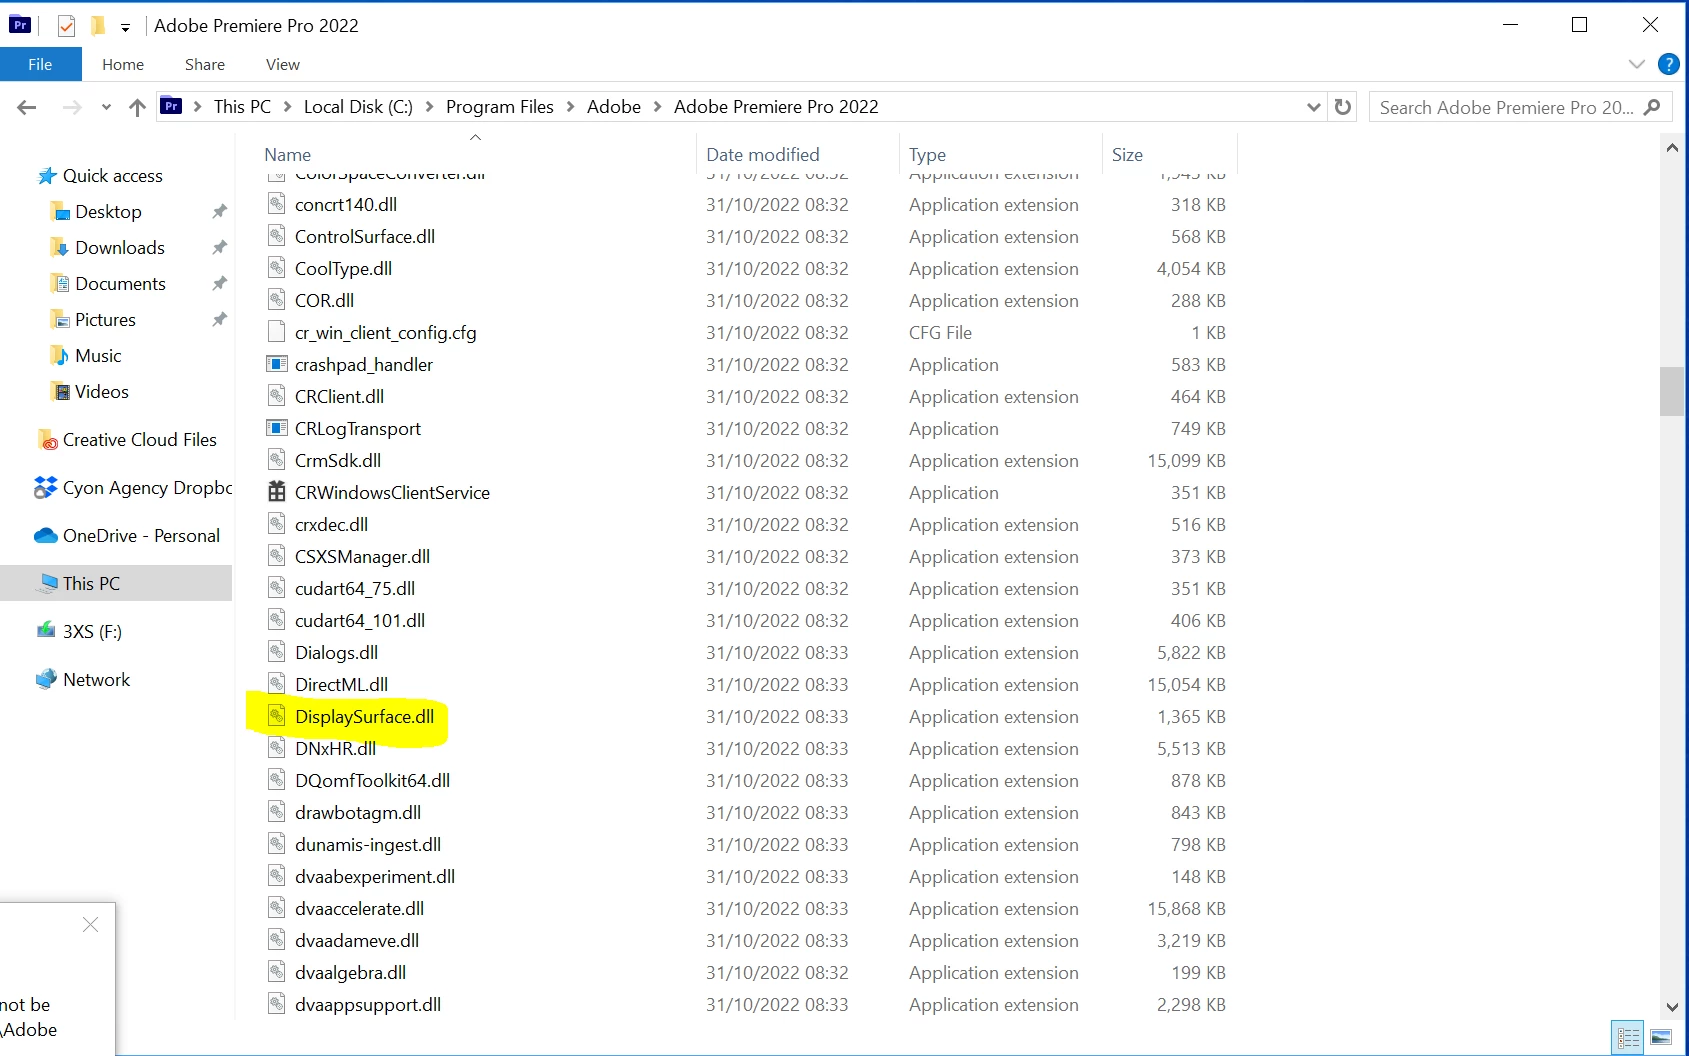Open the address bar history dropdown
1689x1056 pixels.
pyautogui.click(x=1314, y=107)
